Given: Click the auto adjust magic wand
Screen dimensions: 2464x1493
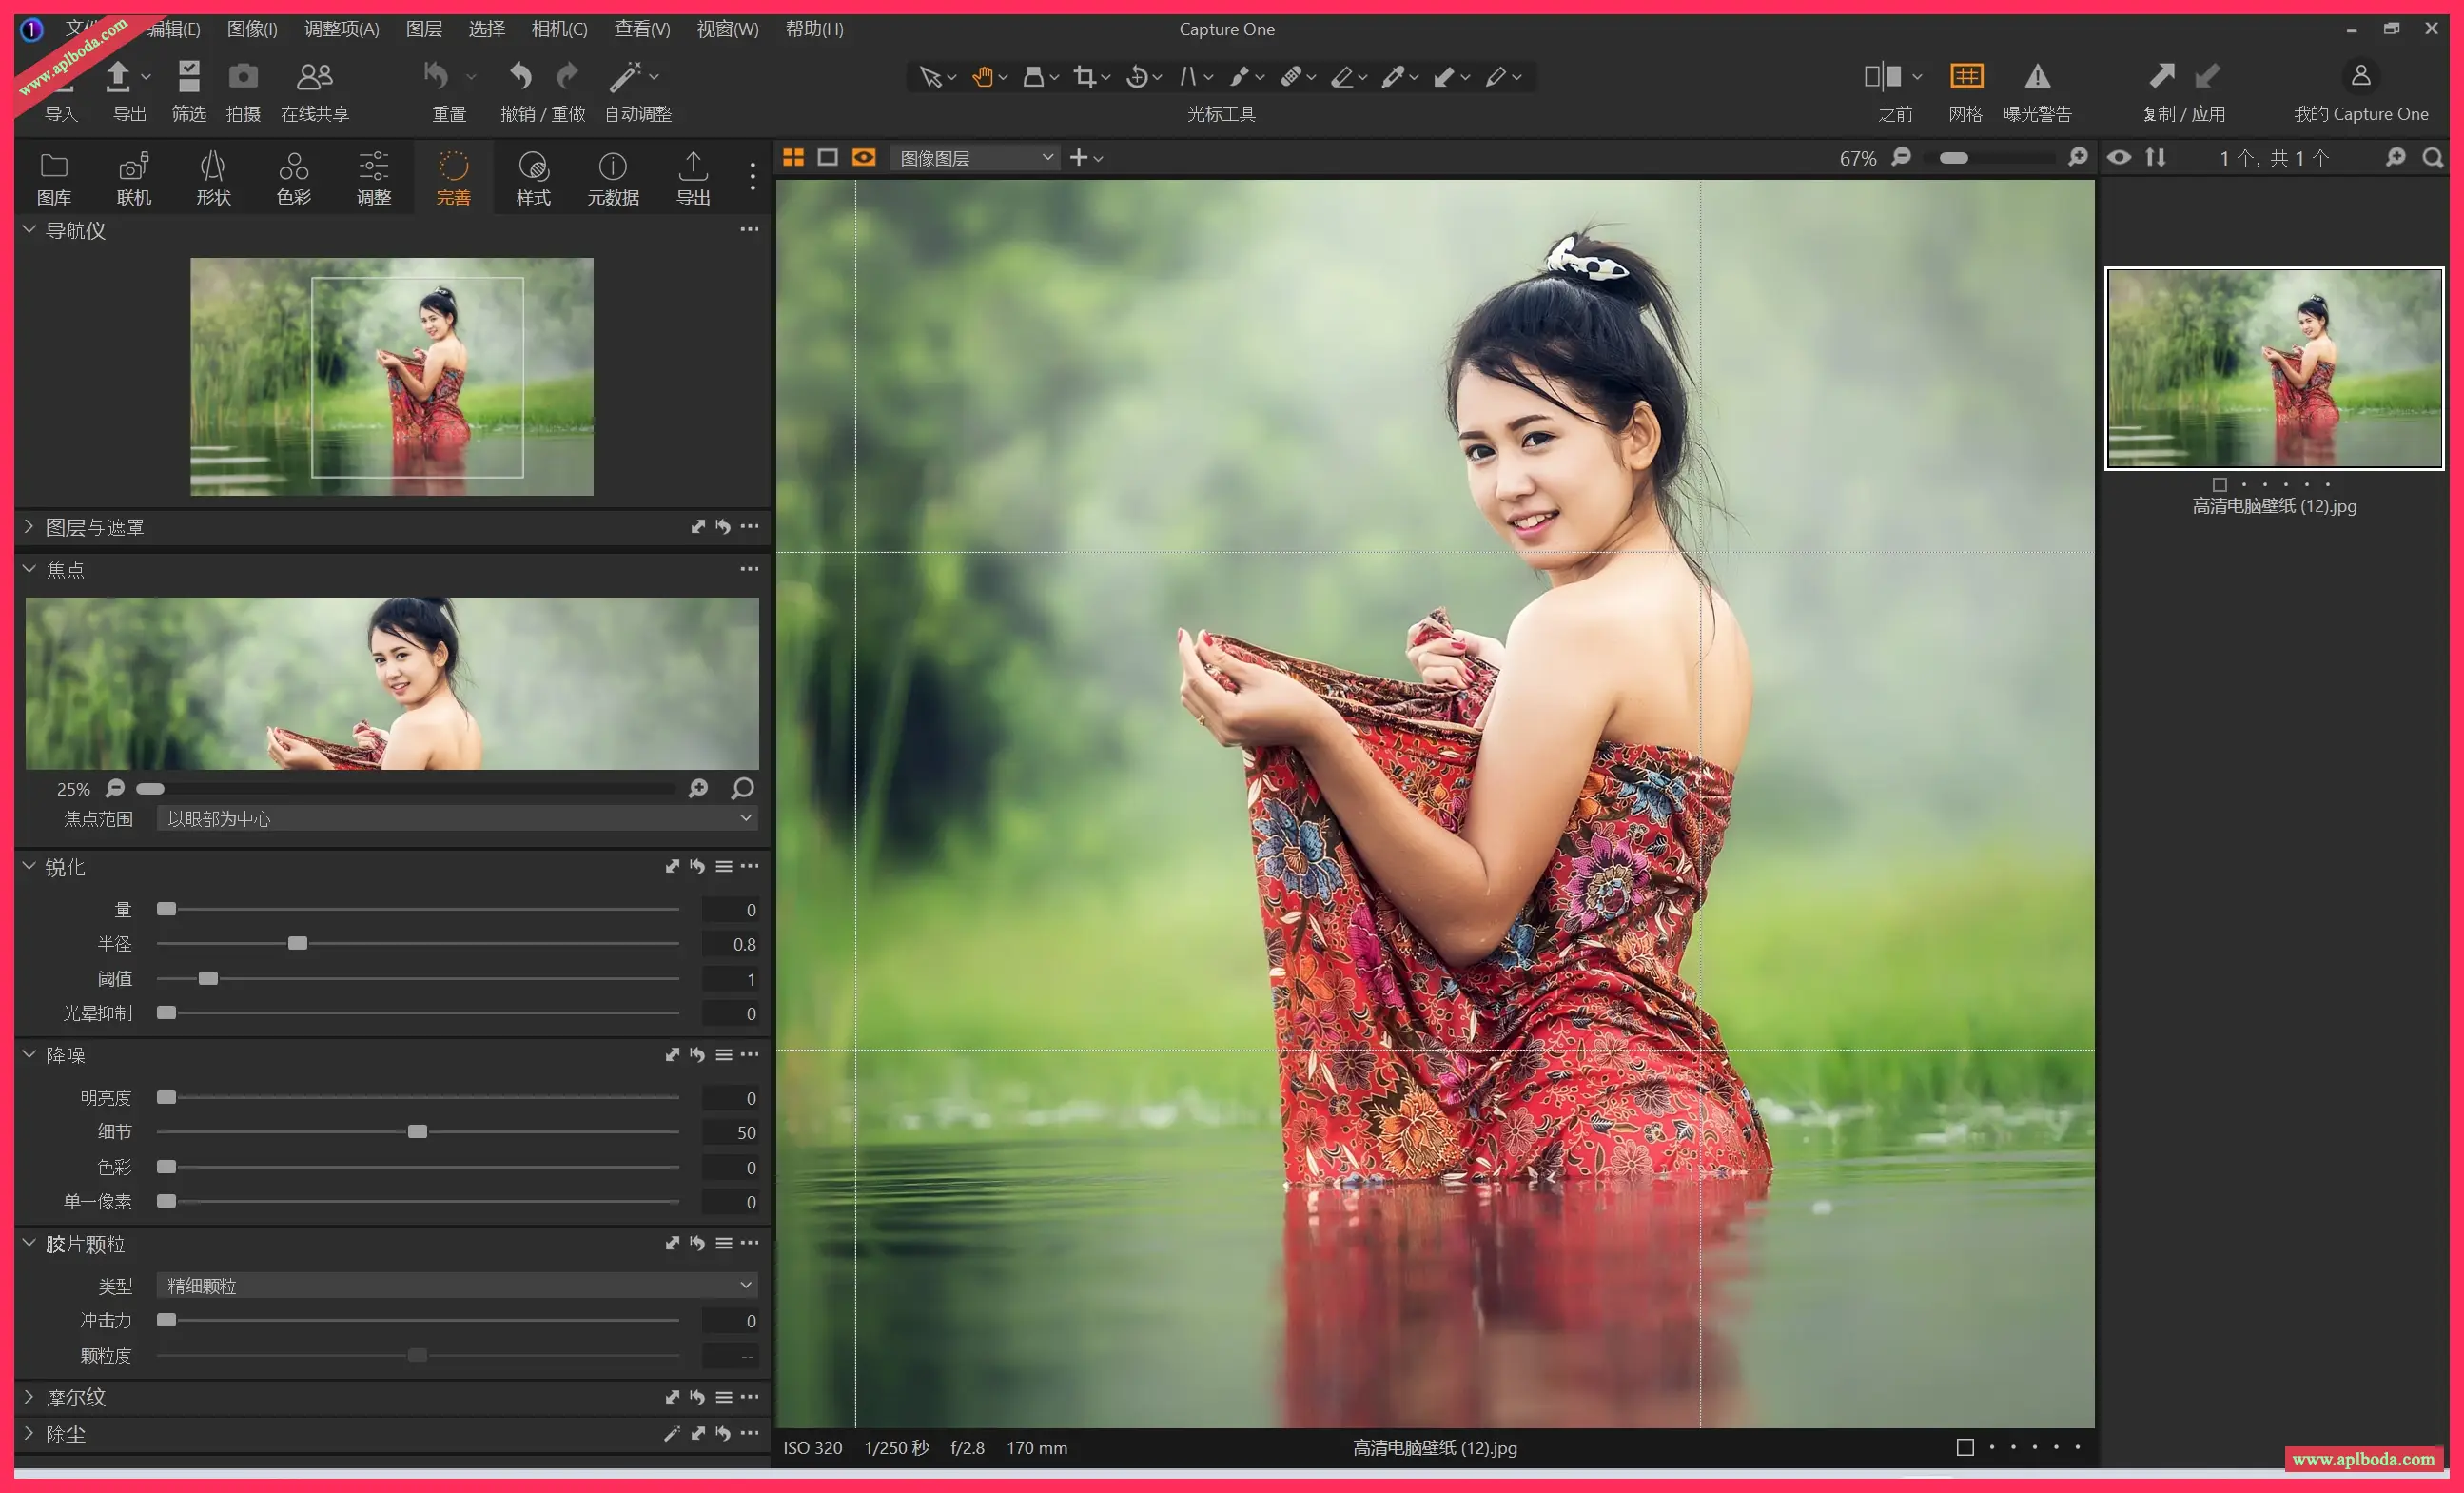Looking at the screenshot, I should [626, 77].
